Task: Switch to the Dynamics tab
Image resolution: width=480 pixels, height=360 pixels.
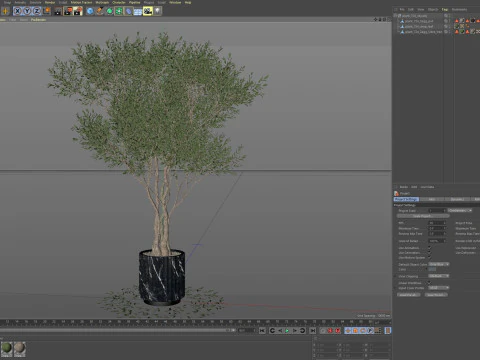Action: [x=457, y=199]
